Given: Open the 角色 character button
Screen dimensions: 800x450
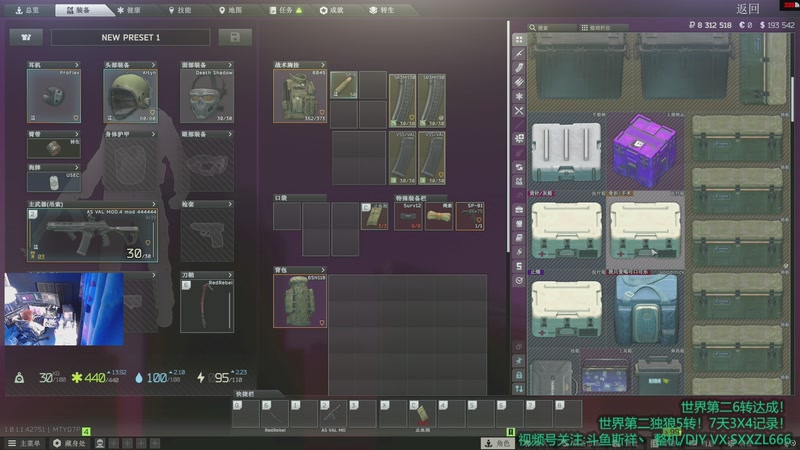Looking at the screenshot, I should (498, 443).
